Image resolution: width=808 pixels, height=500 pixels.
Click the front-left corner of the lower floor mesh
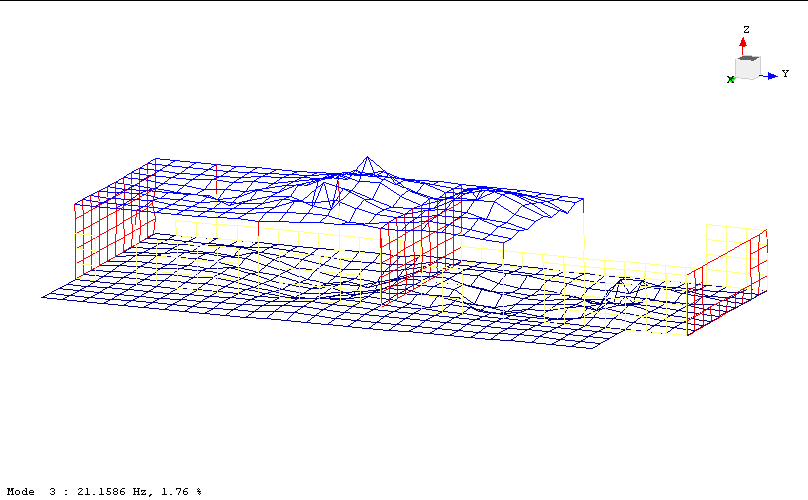click(43, 296)
